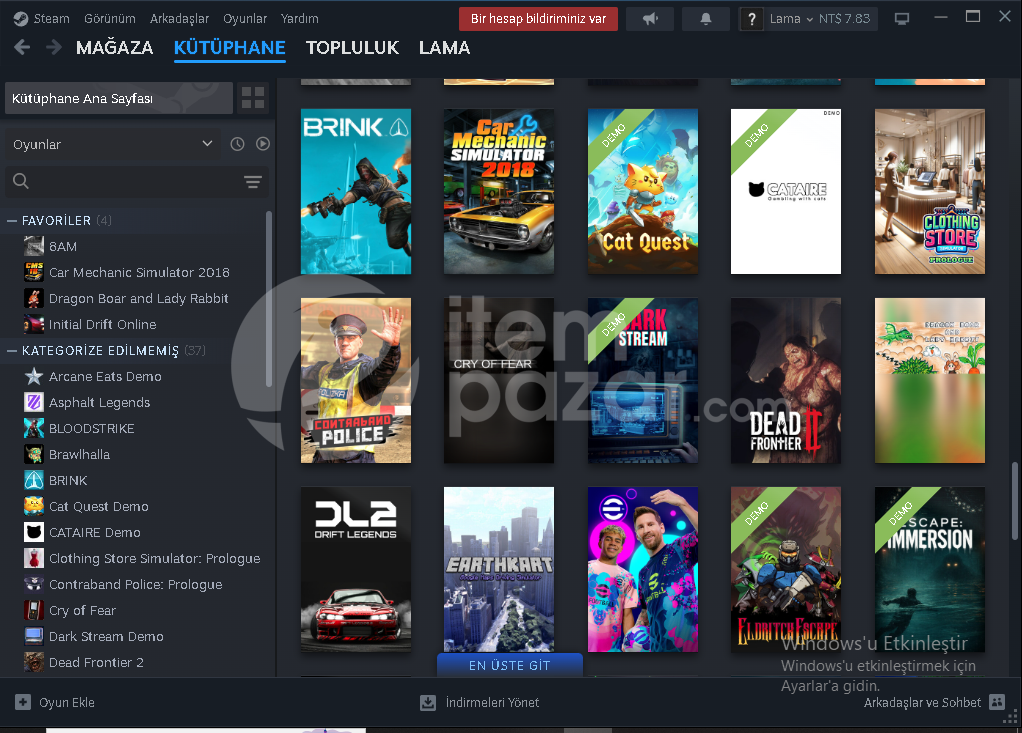Click Oyun Ekle
The image size is (1022, 733).
coord(66,702)
